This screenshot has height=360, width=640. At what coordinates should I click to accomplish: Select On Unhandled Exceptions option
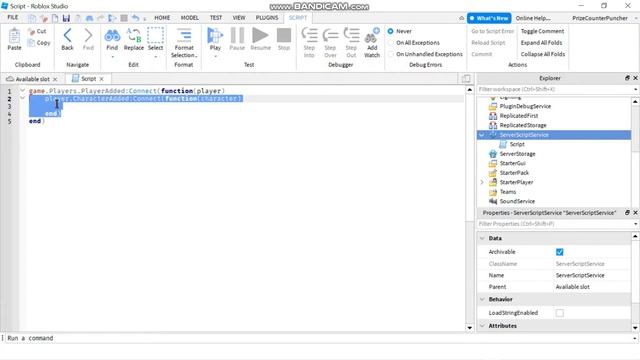(391, 54)
